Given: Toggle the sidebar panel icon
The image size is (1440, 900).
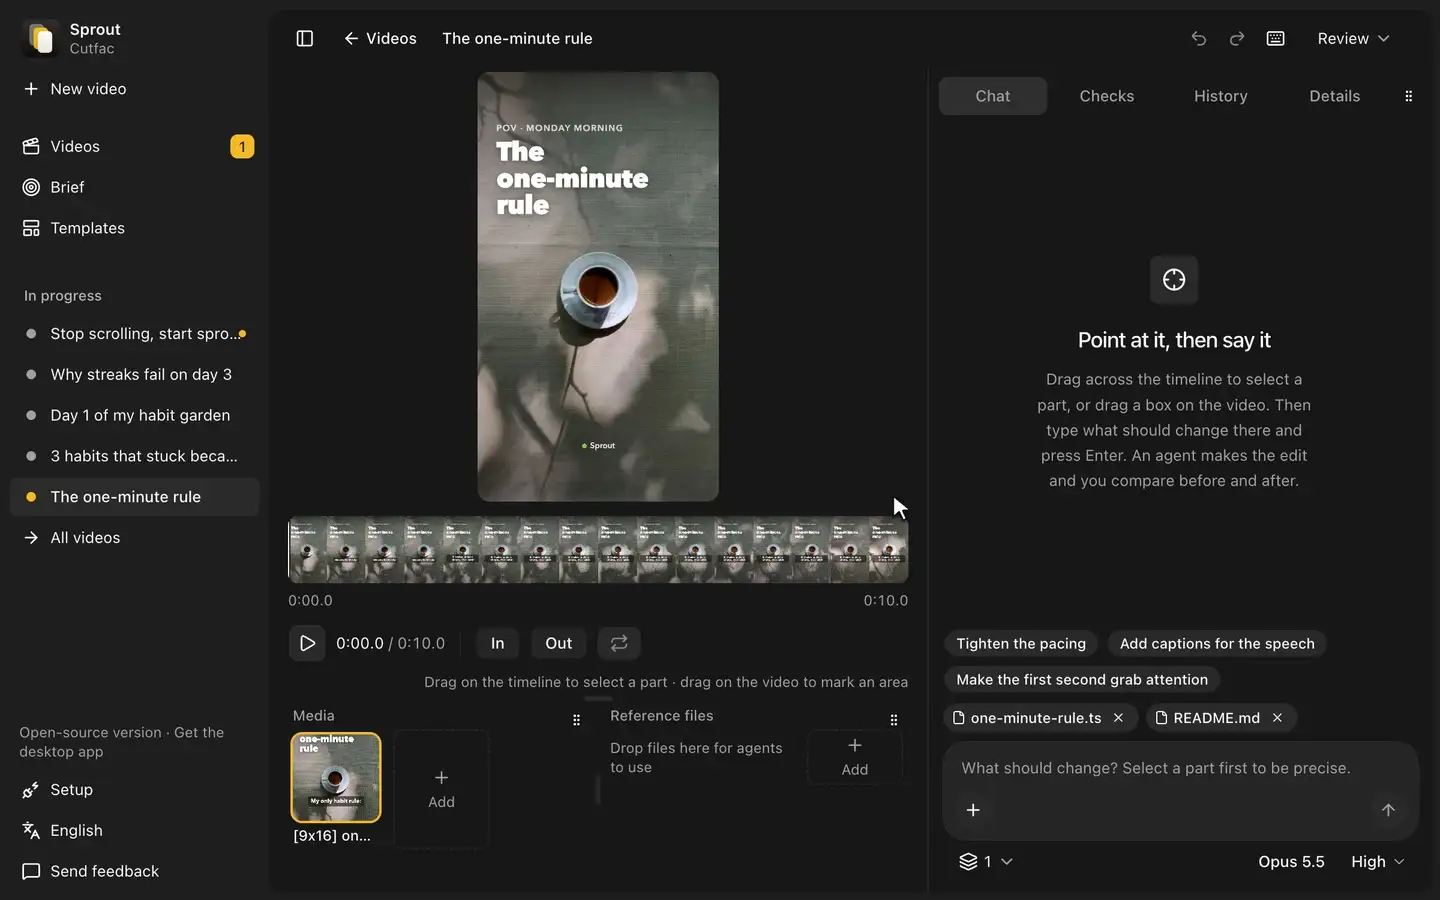Looking at the screenshot, I should [x=305, y=38].
